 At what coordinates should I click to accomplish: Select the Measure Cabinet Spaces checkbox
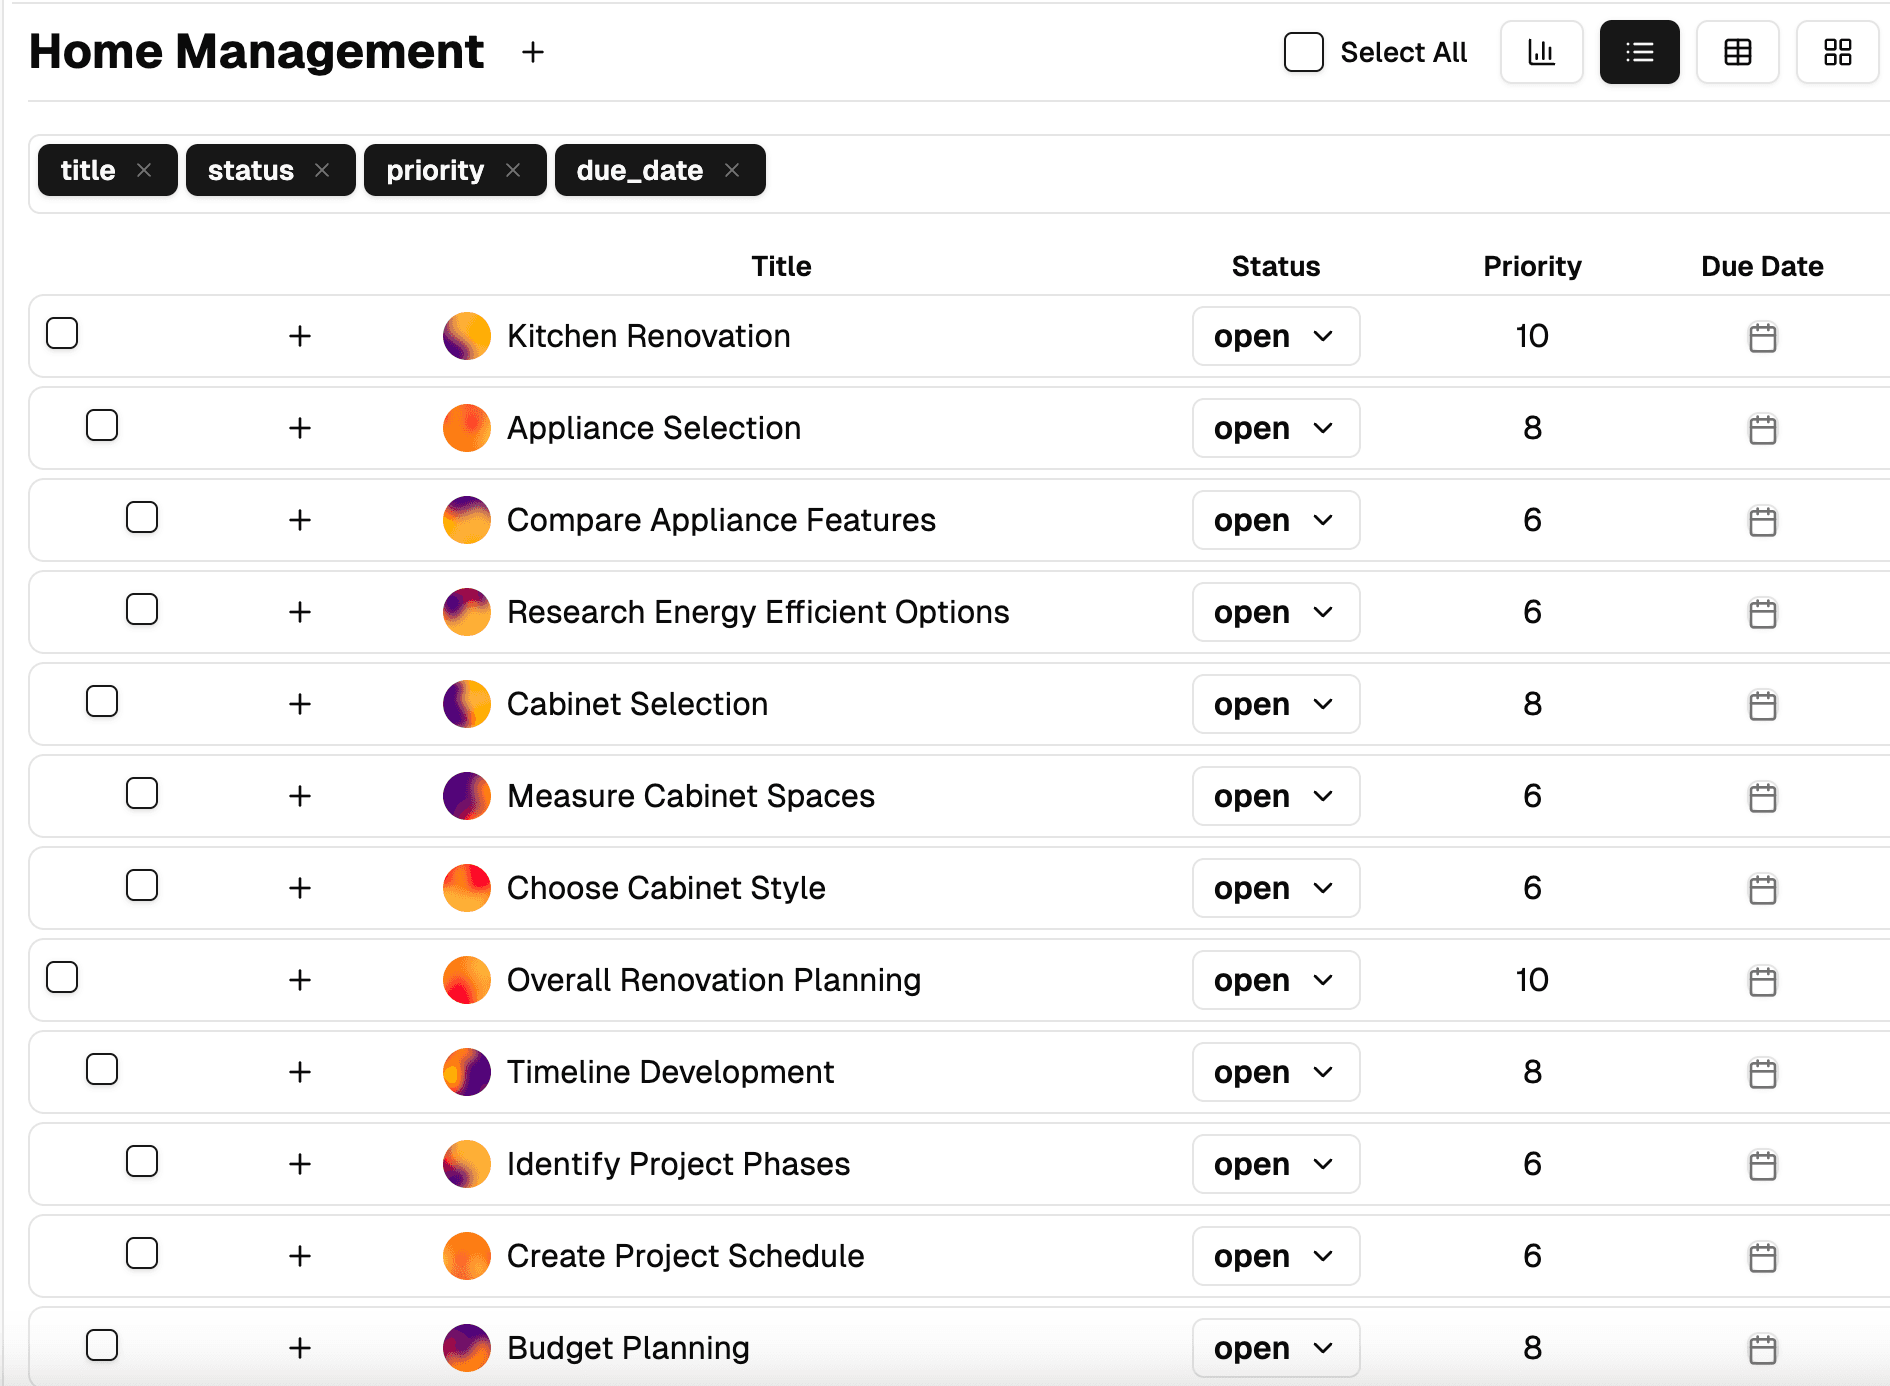(142, 793)
